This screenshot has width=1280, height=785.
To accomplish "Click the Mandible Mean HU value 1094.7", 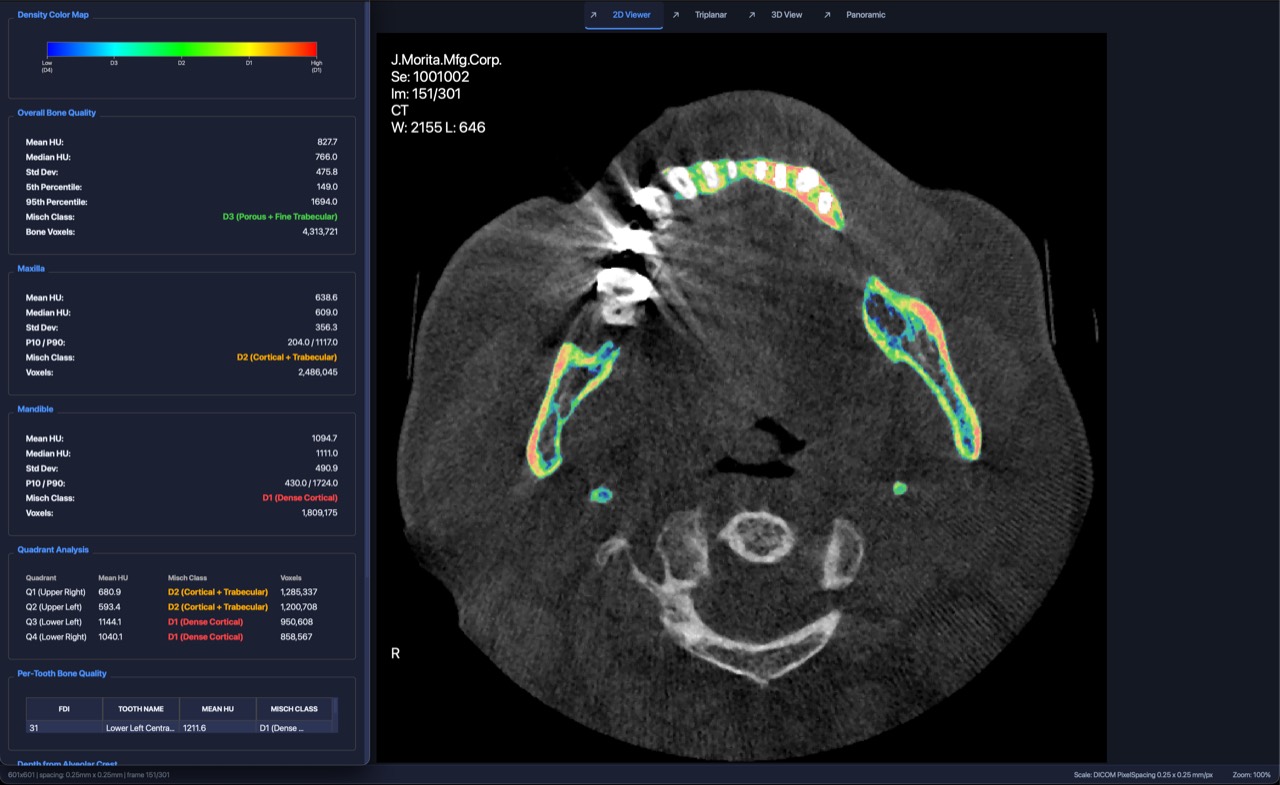I will coord(324,438).
